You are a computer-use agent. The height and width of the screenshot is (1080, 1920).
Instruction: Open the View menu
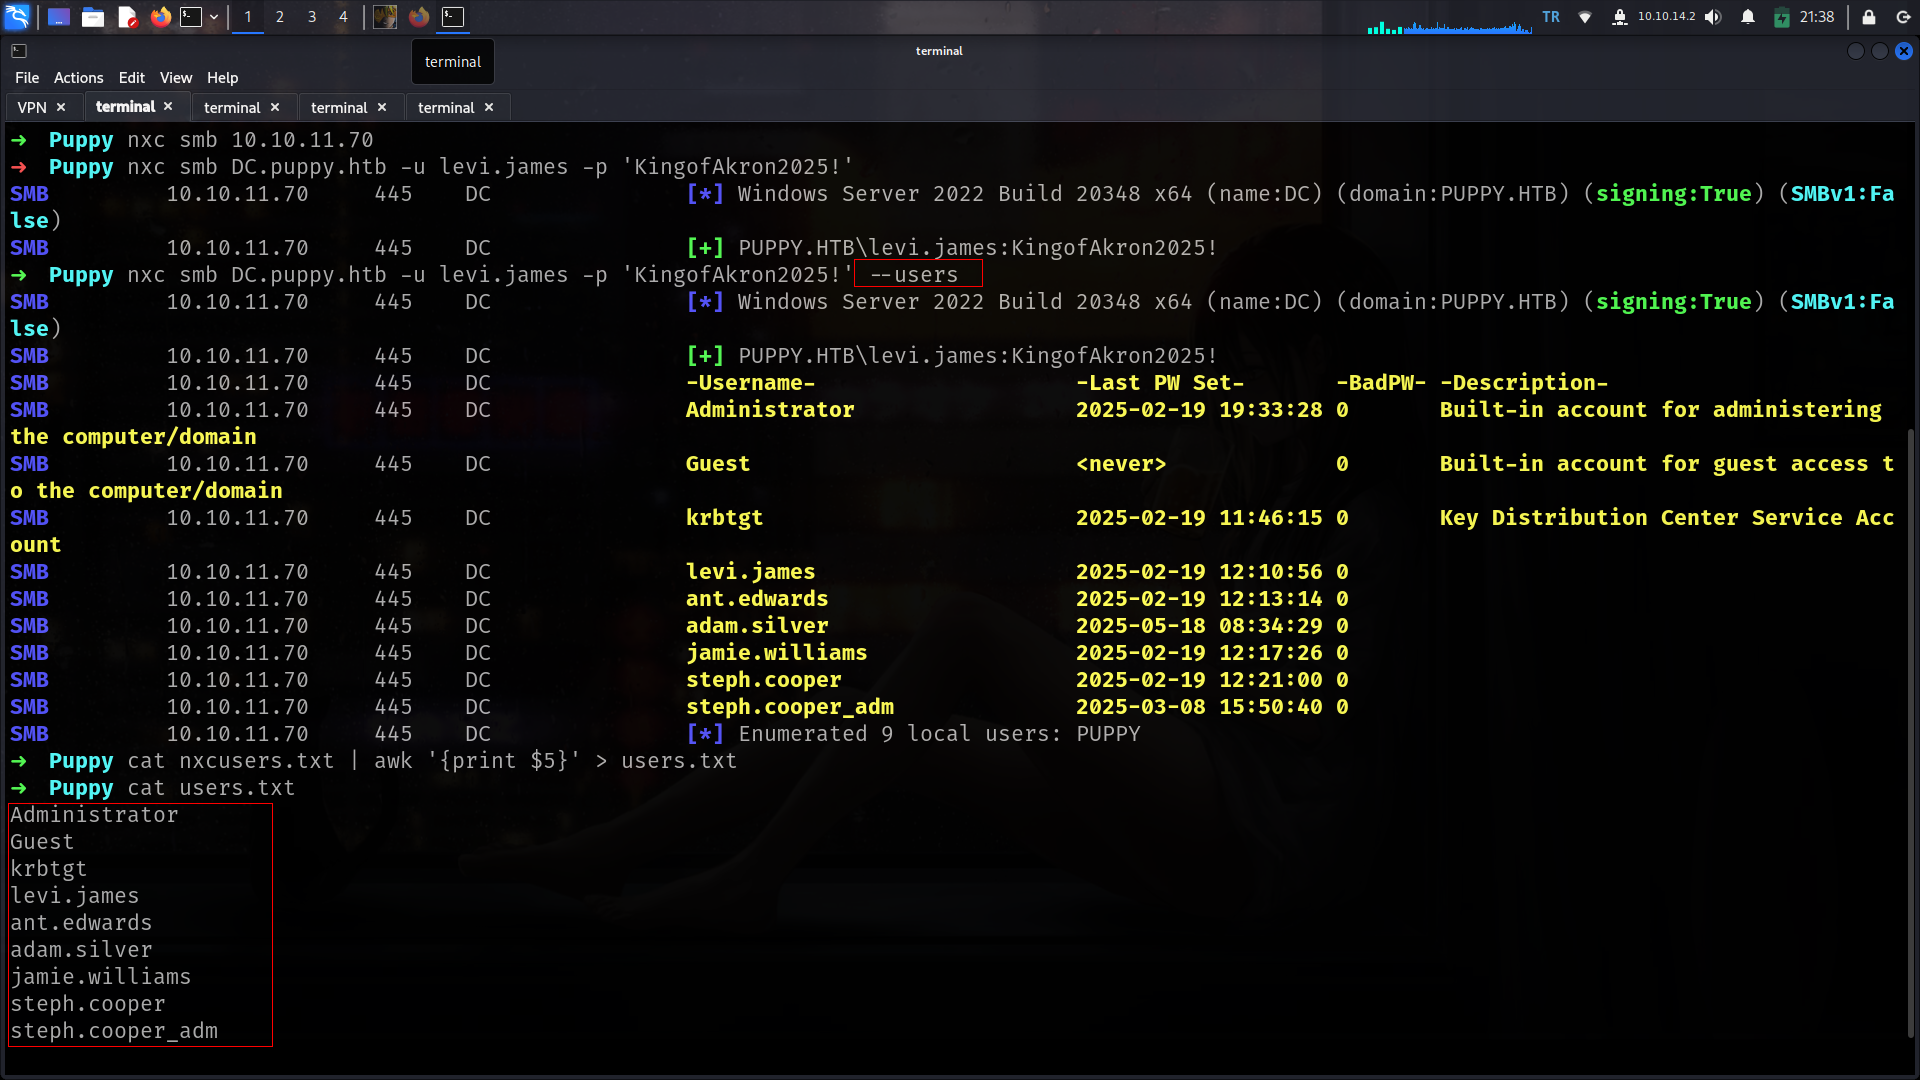click(175, 78)
